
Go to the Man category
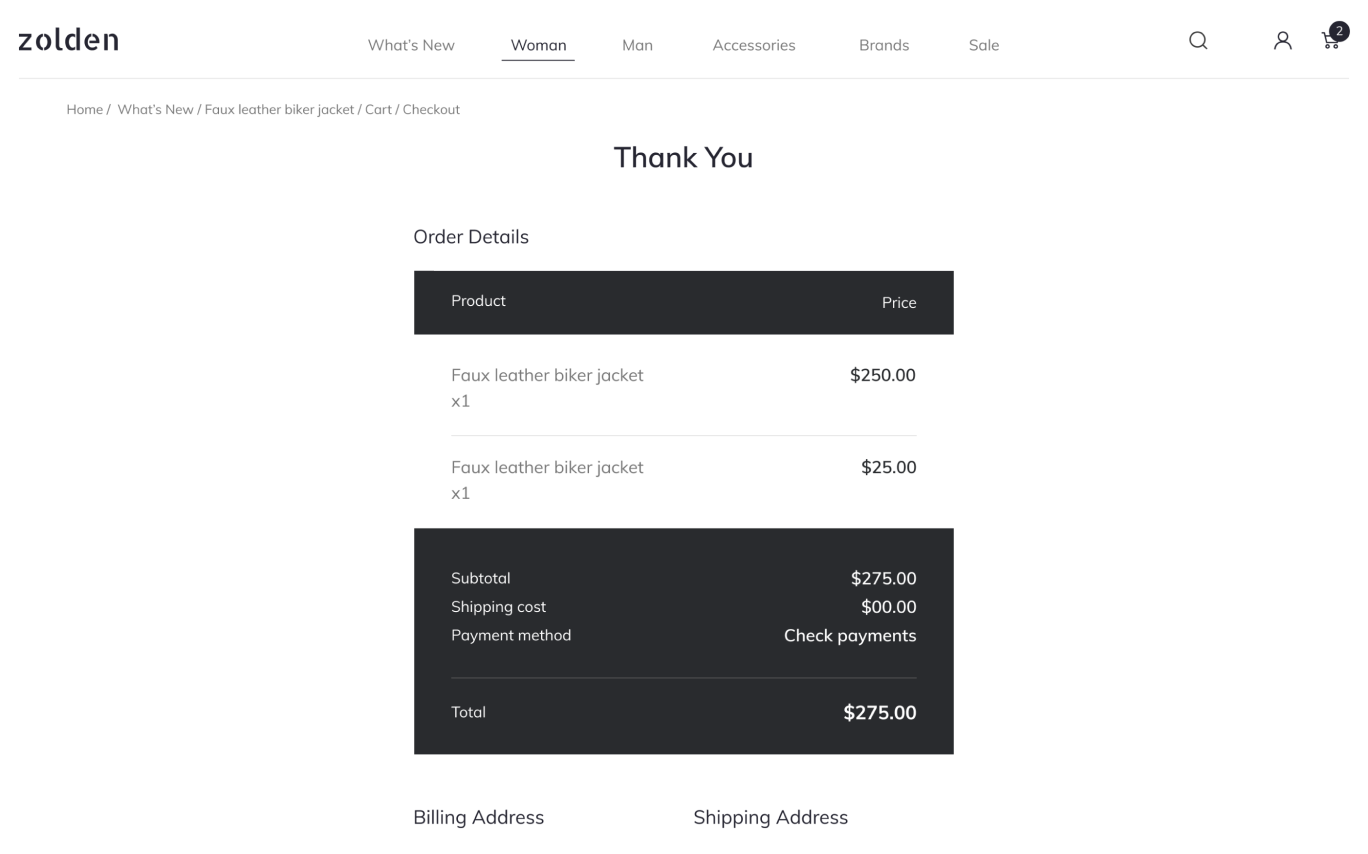[x=637, y=45]
